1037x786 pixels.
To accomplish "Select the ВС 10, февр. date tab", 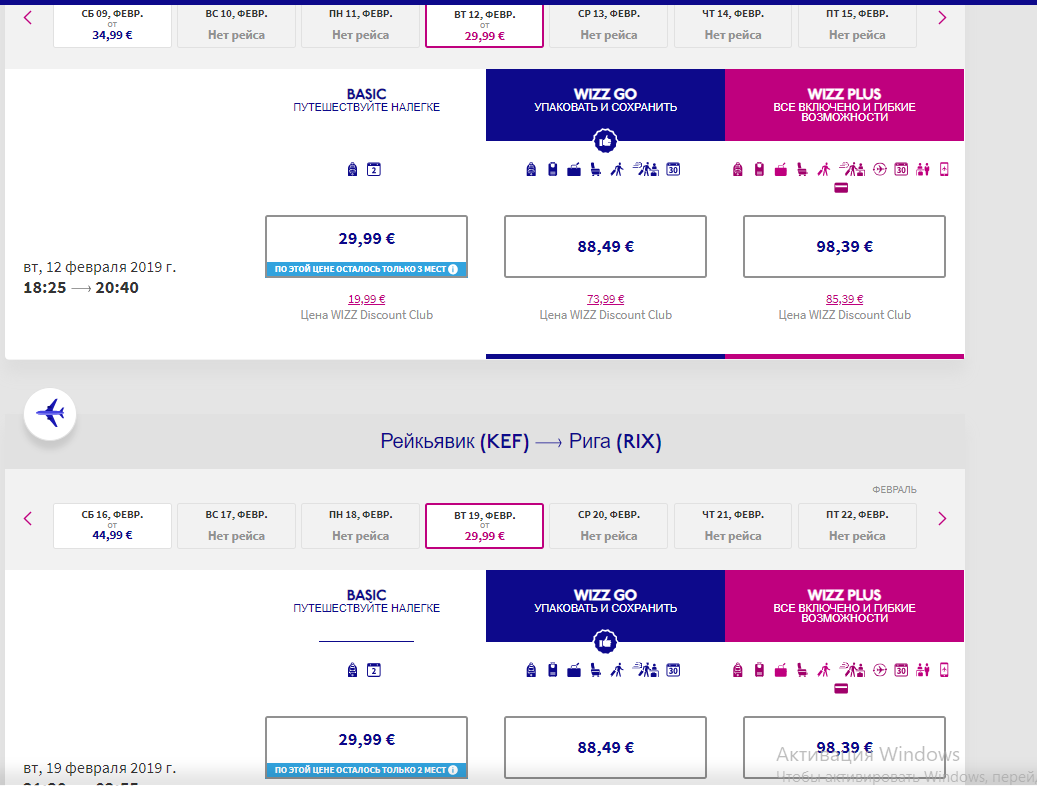I will tap(236, 25).
